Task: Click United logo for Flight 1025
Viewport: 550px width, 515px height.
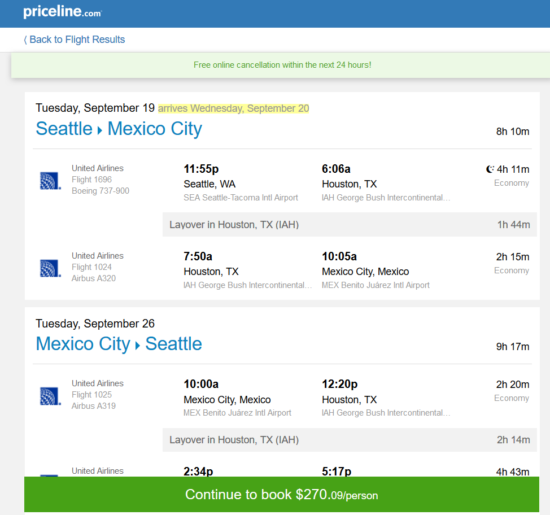Action: (x=50, y=396)
